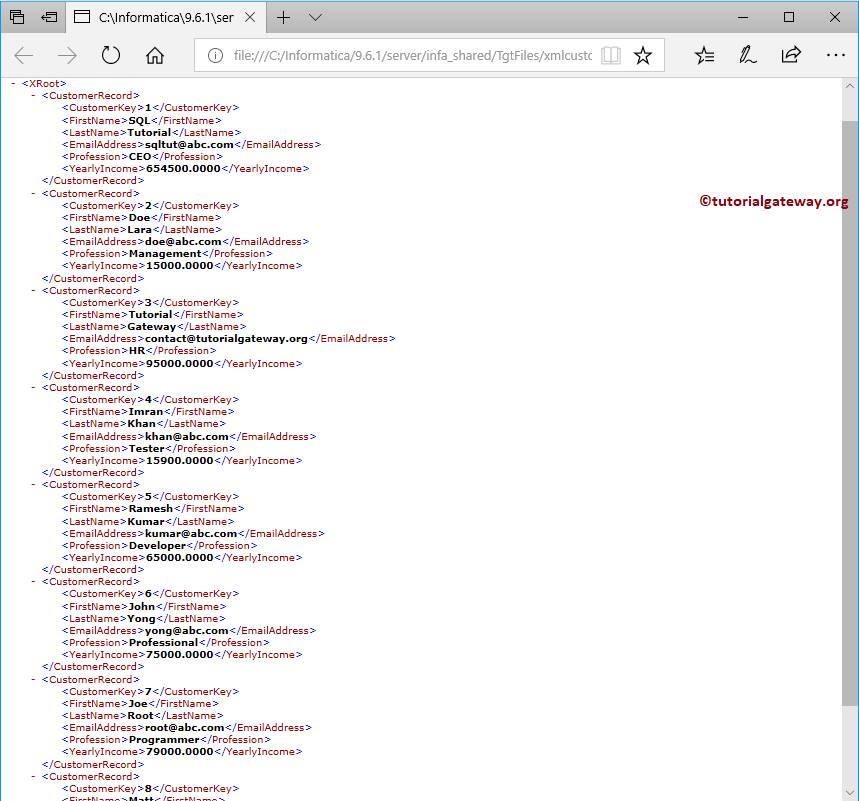Show site information icon in address bar
The height and width of the screenshot is (801, 859).
pos(215,55)
